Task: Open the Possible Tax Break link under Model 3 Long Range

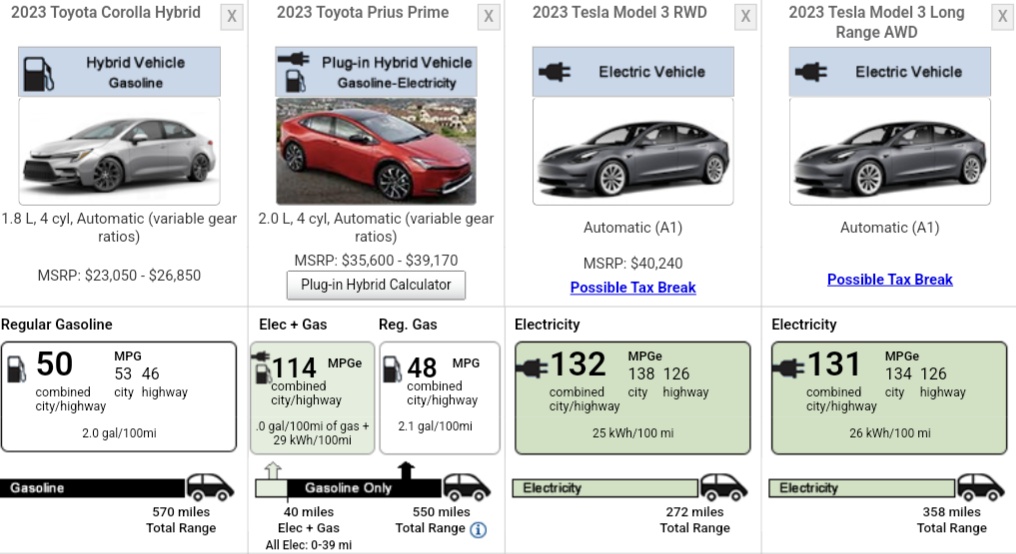Action: pyautogui.click(x=890, y=280)
